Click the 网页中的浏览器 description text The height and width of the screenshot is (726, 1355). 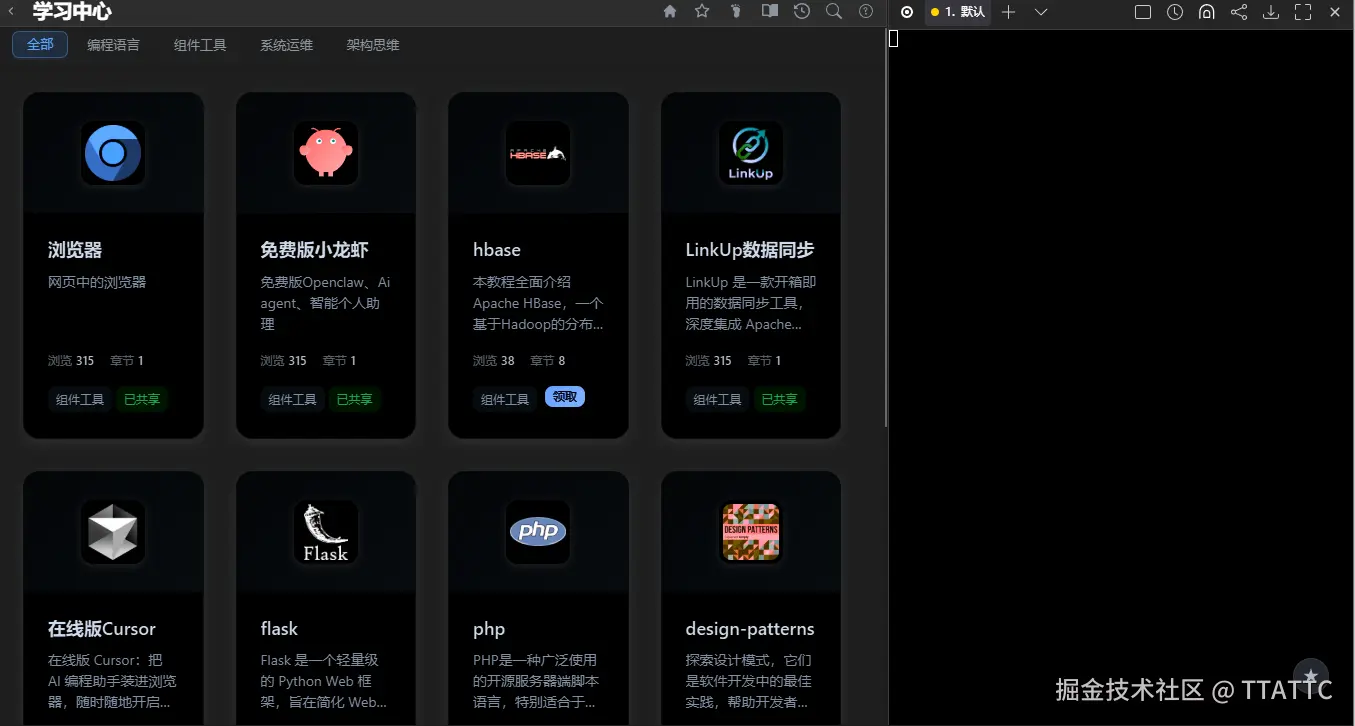pos(97,282)
